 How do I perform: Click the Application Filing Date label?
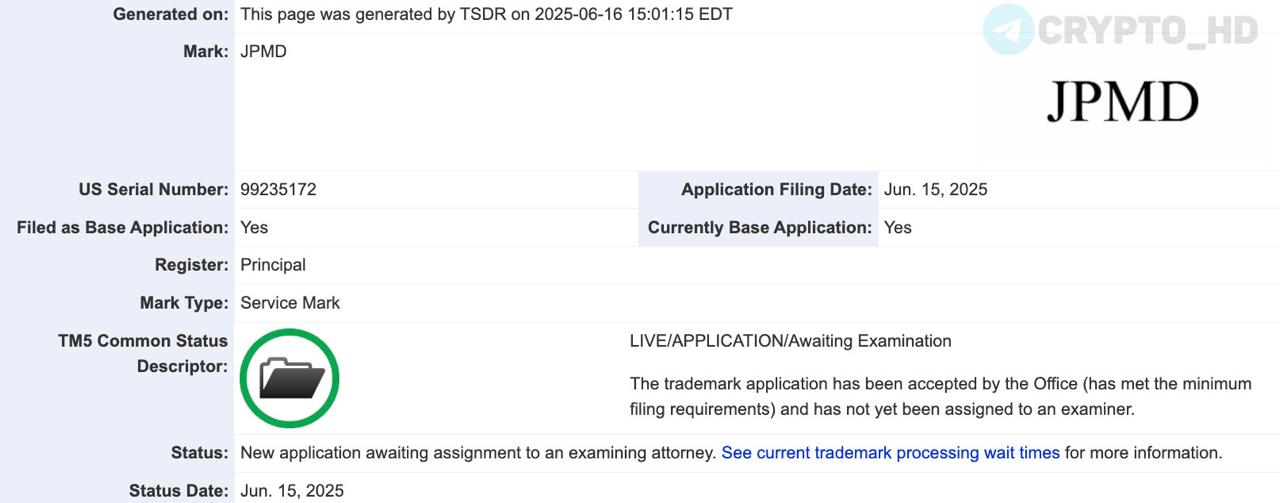777,190
